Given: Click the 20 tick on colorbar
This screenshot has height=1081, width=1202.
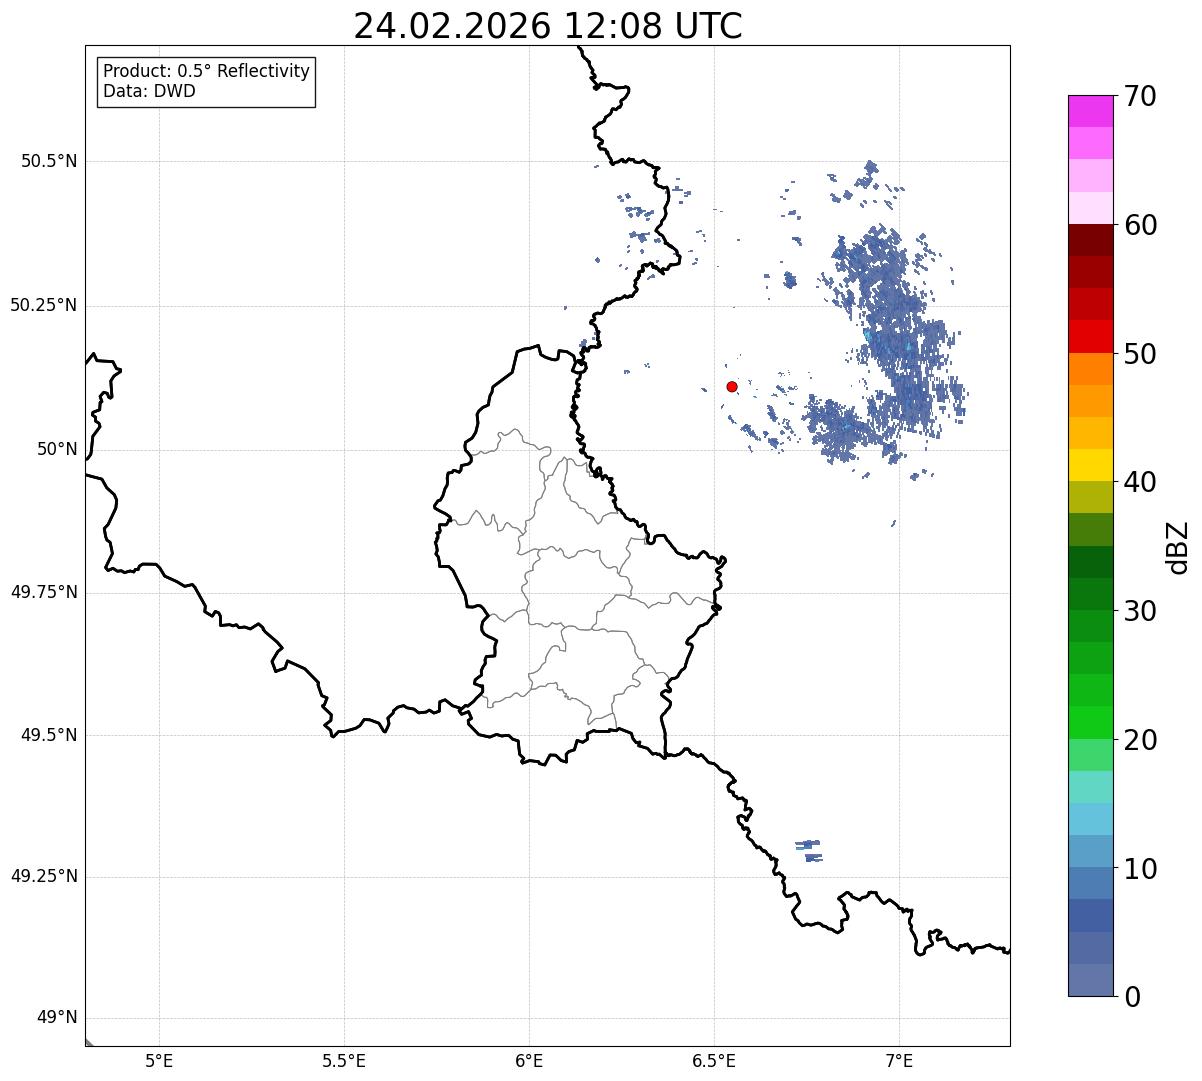Looking at the screenshot, I should (1139, 740).
